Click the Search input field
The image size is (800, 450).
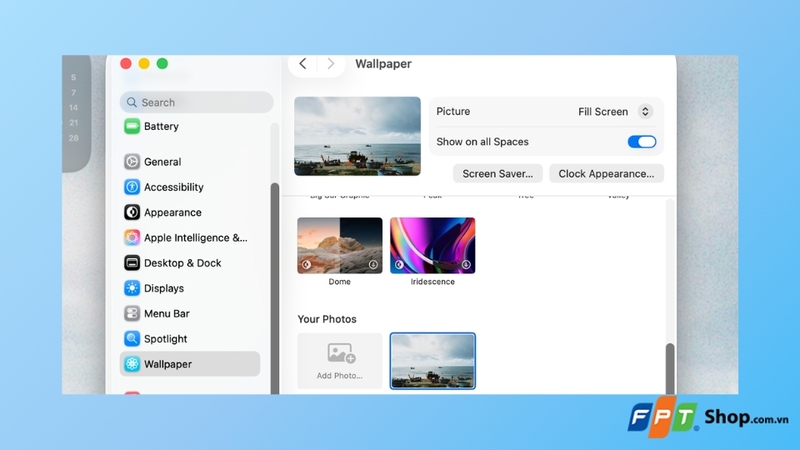196,102
